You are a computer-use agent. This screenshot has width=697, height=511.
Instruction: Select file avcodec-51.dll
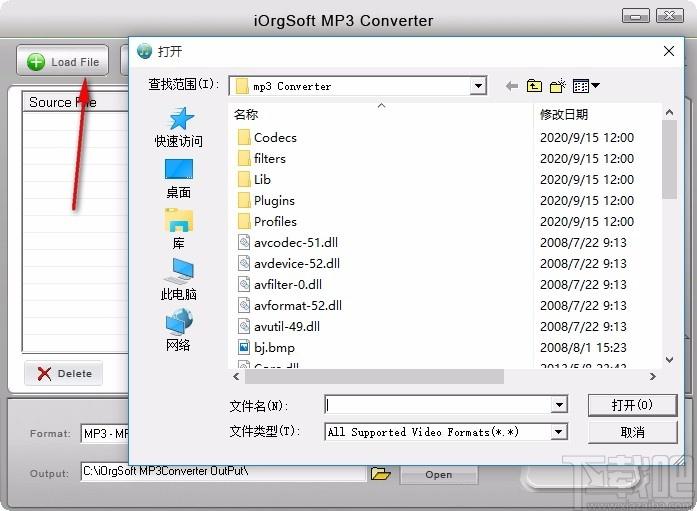point(288,243)
